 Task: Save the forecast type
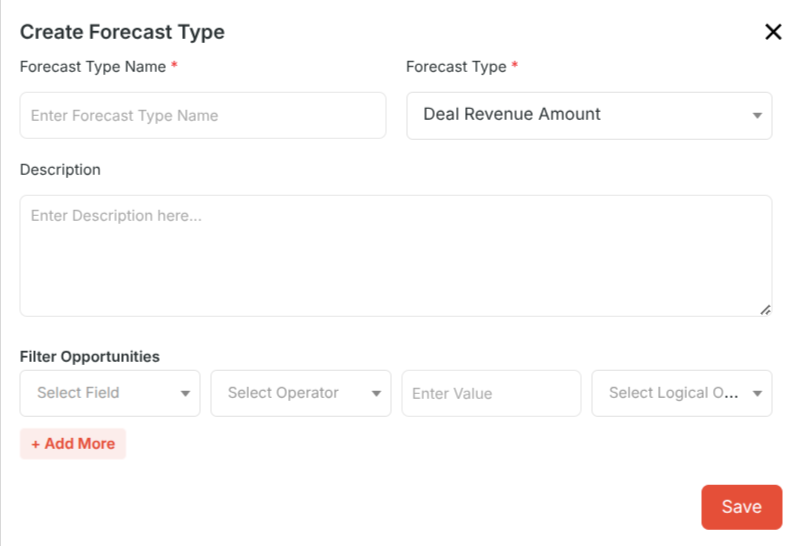click(x=741, y=507)
